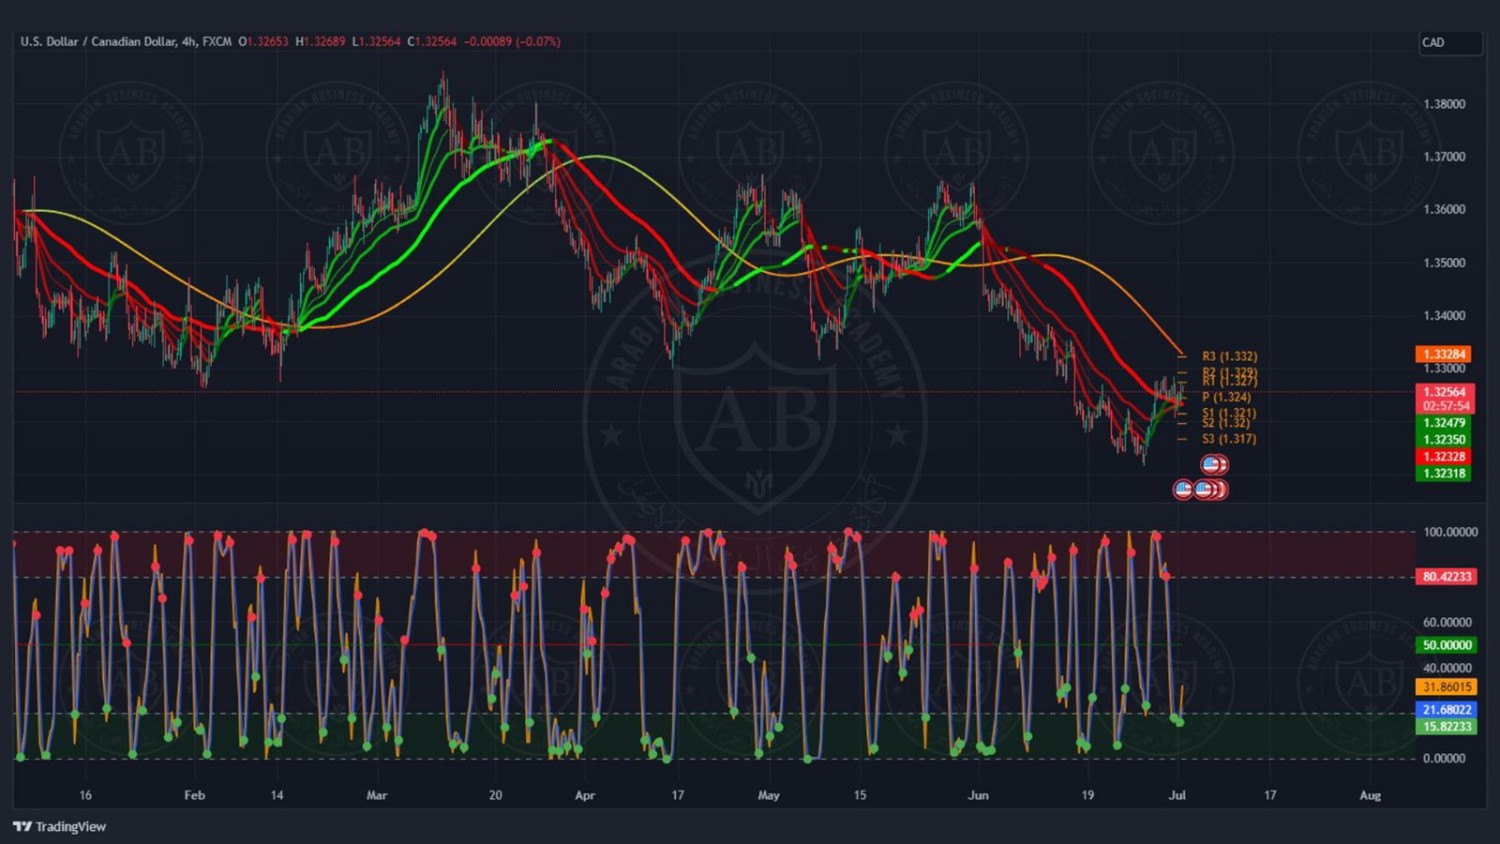
Task: Click the Apr label on time axis
Action: 585,795
